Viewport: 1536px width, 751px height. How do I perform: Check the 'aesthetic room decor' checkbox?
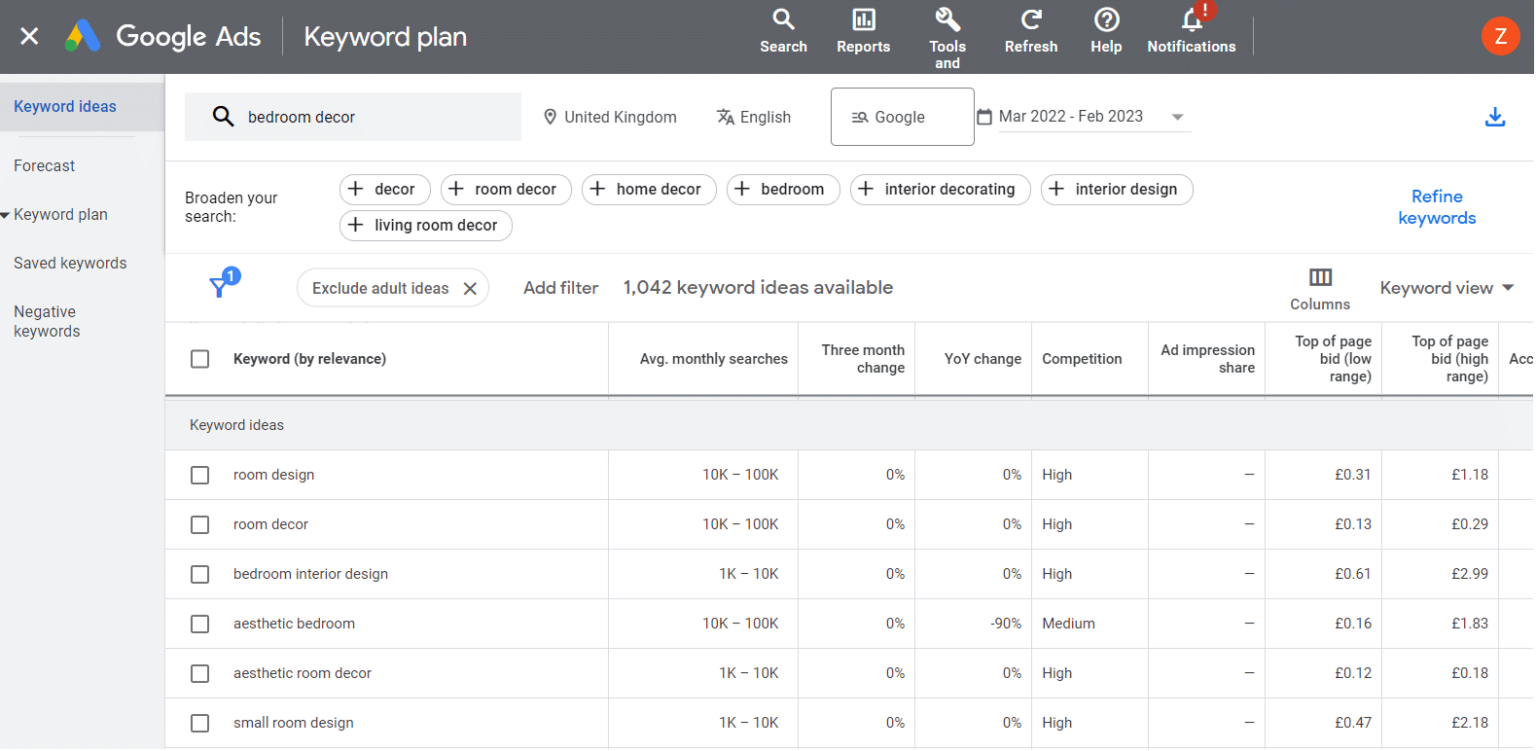[200, 673]
